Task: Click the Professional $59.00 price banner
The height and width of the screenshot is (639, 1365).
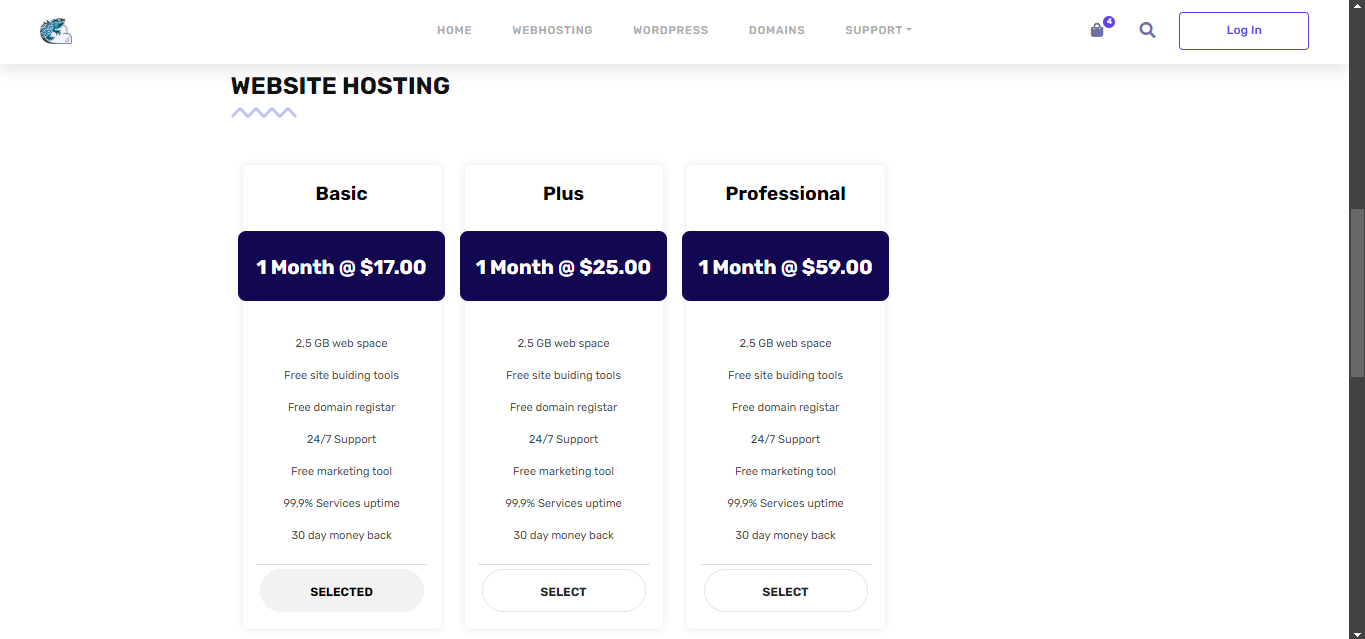Action: (x=785, y=266)
